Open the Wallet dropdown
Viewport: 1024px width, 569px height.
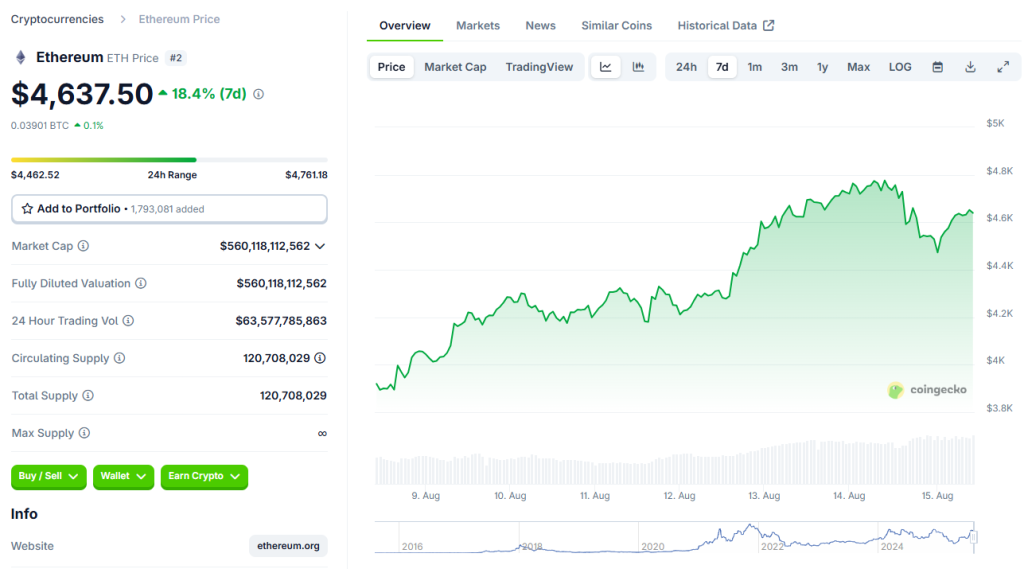pyautogui.click(x=123, y=476)
